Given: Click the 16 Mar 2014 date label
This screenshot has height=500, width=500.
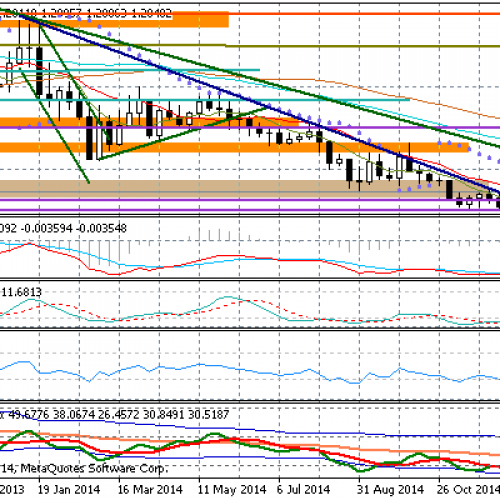Looking at the screenshot, I should click(x=150, y=490).
